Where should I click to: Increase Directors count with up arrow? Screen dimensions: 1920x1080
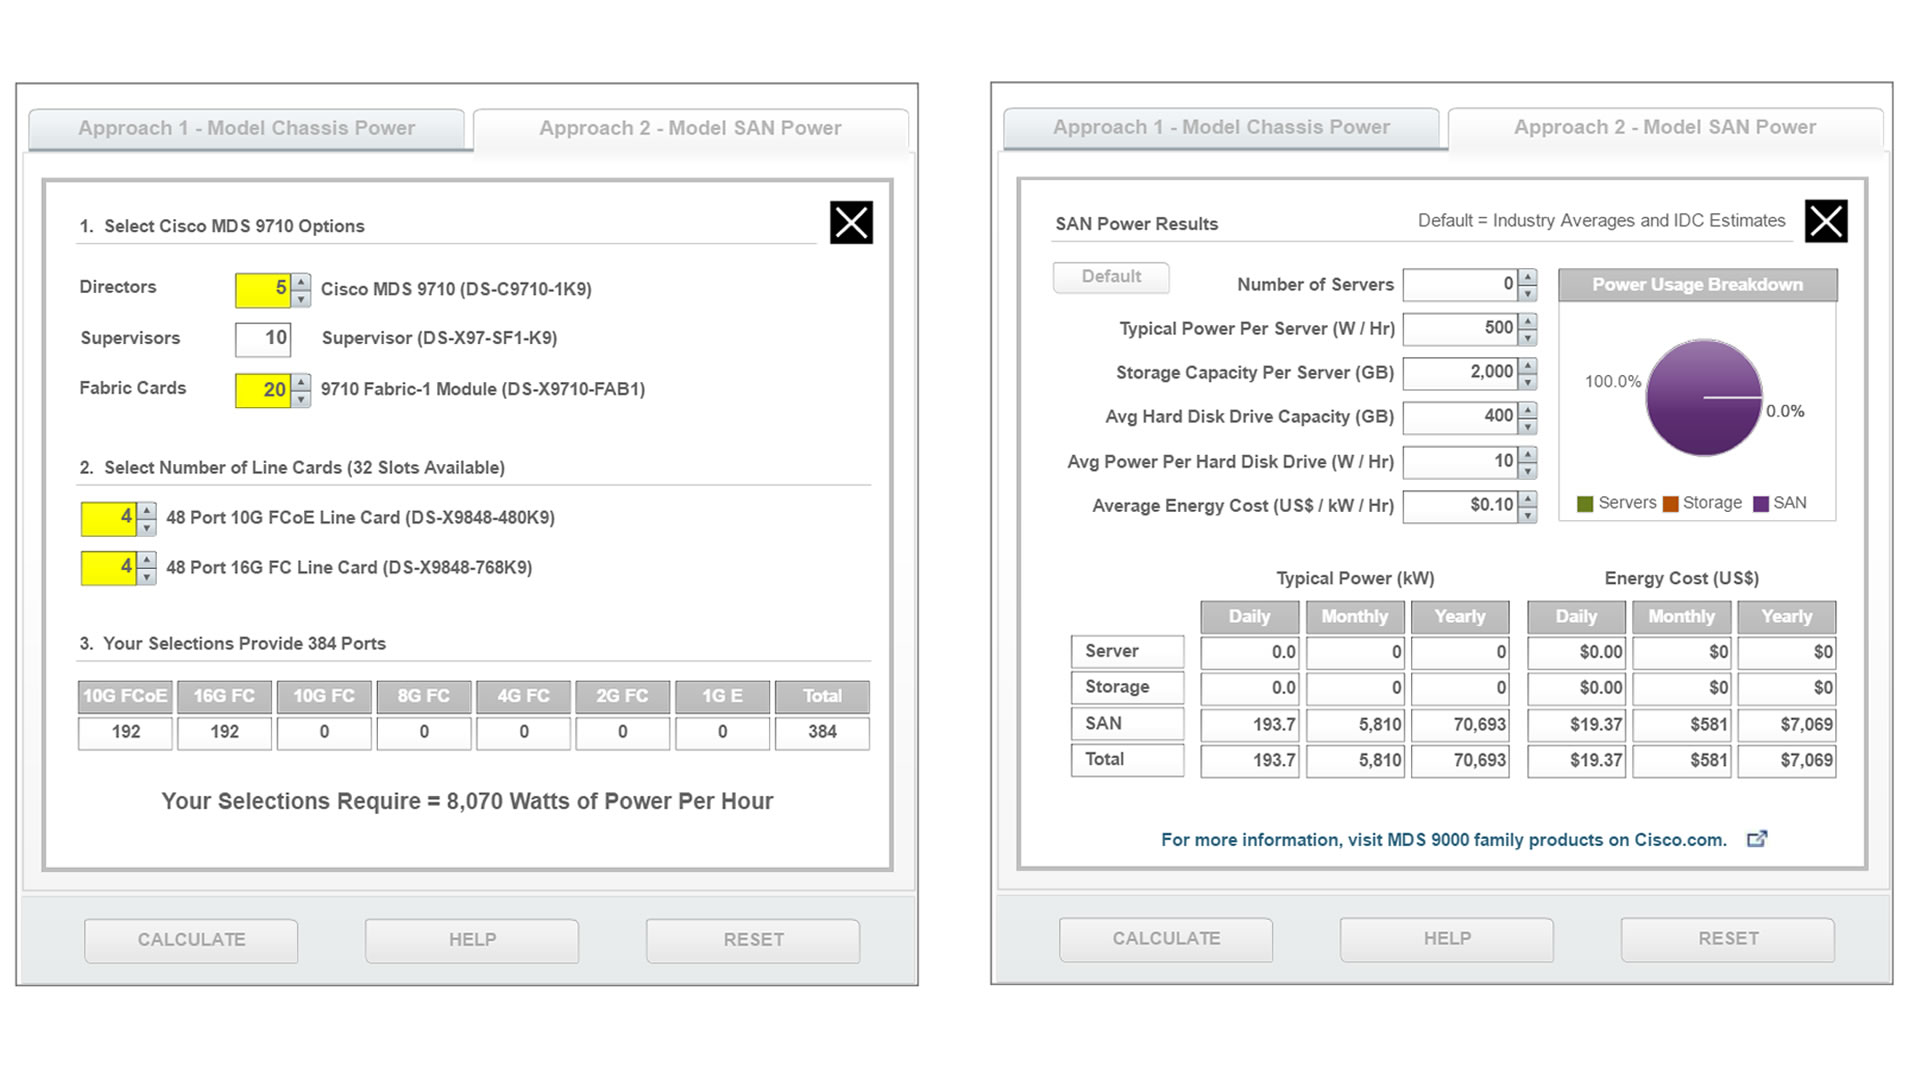(x=301, y=282)
